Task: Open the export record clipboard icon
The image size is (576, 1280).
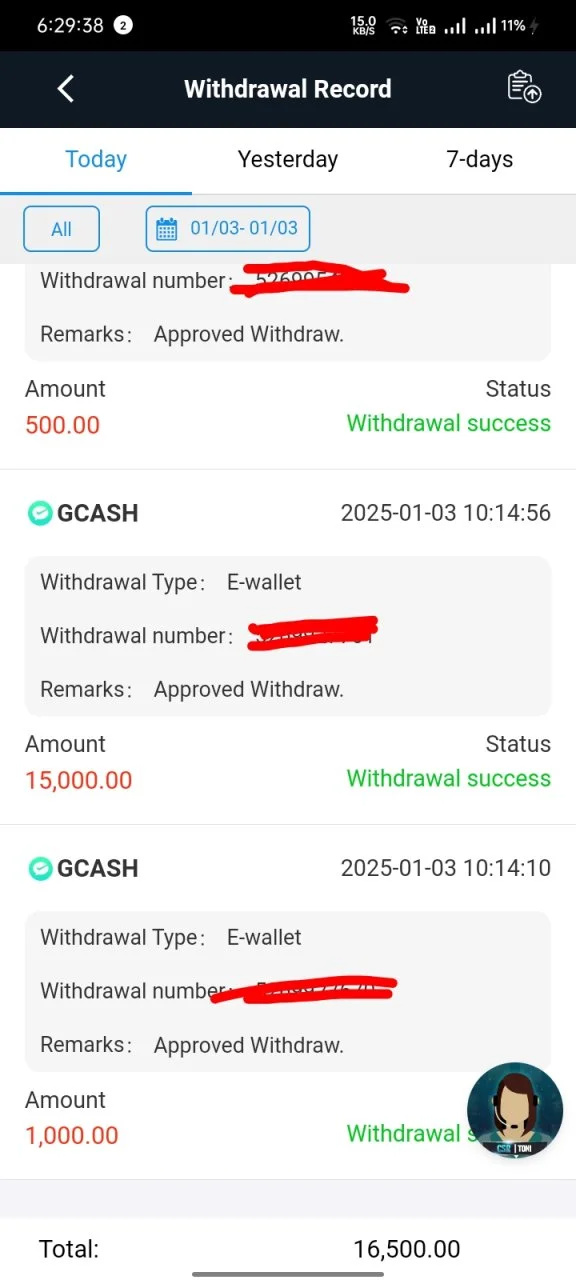Action: pos(525,87)
